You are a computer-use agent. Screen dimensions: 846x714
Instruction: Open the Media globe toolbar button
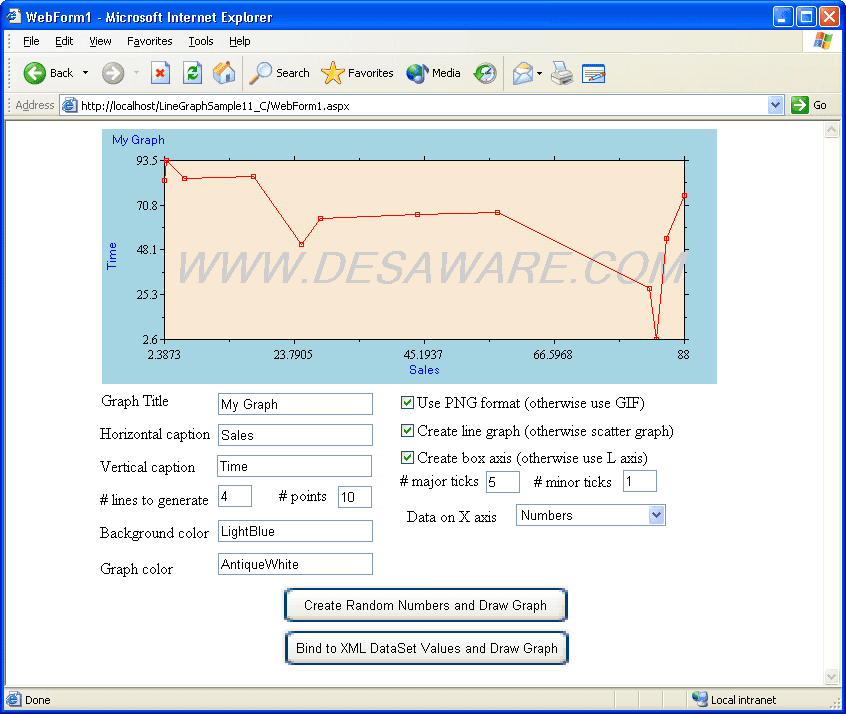pyautogui.click(x=433, y=73)
